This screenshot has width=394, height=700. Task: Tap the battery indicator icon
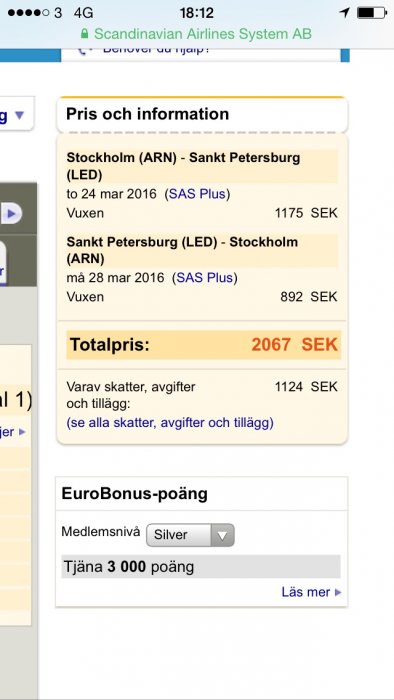[372, 13]
